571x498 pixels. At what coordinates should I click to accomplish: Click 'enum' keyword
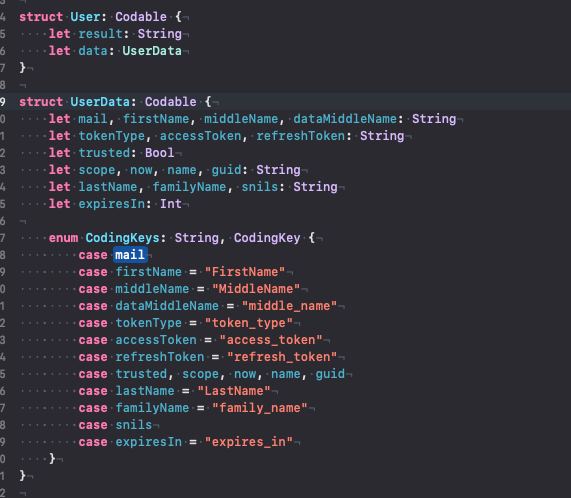pos(63,238)
